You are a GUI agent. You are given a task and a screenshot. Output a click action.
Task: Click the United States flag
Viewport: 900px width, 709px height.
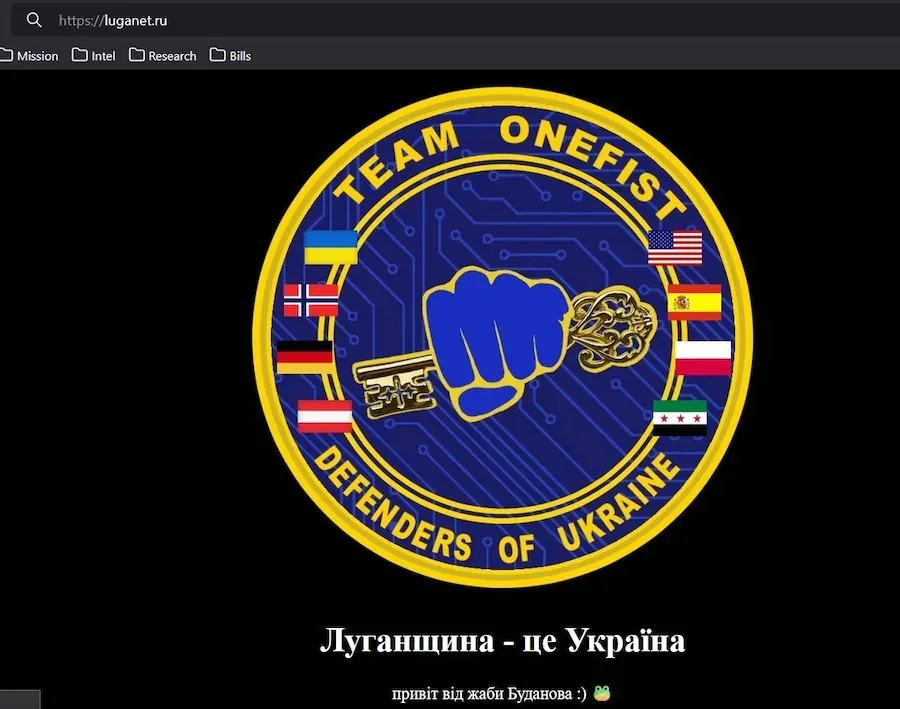(675, 247)
